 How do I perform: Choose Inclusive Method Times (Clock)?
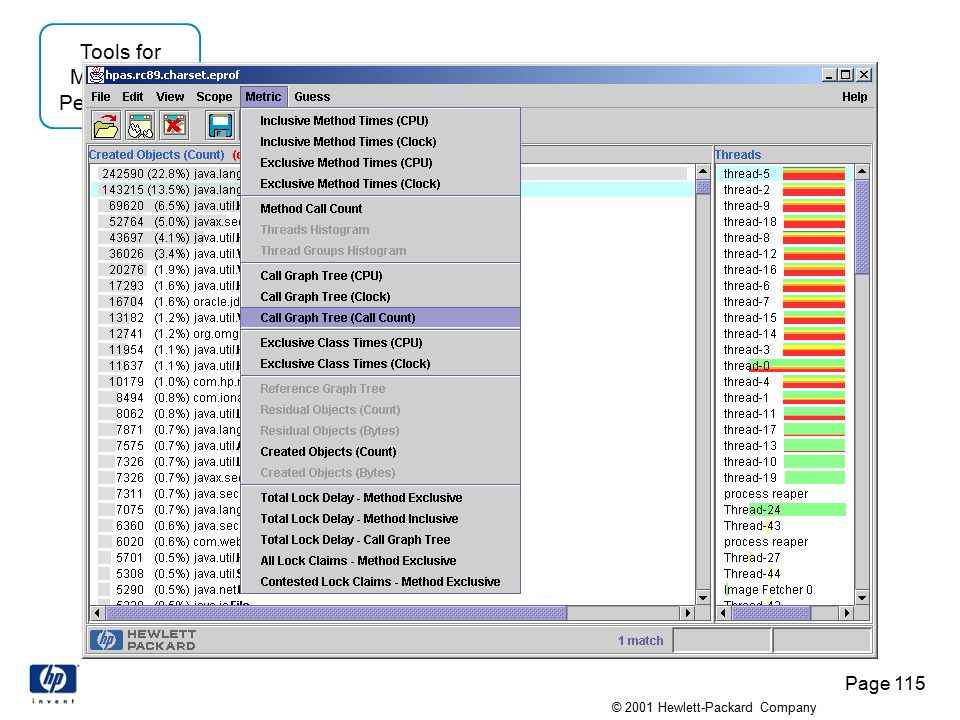pos(380,141)
